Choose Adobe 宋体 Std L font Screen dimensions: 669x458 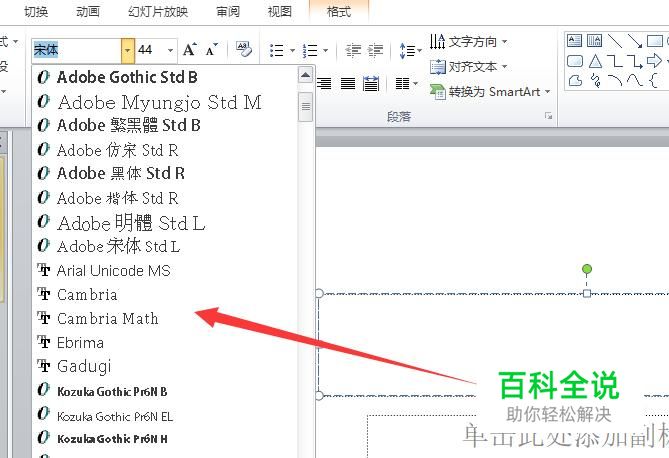coord(165,246)
